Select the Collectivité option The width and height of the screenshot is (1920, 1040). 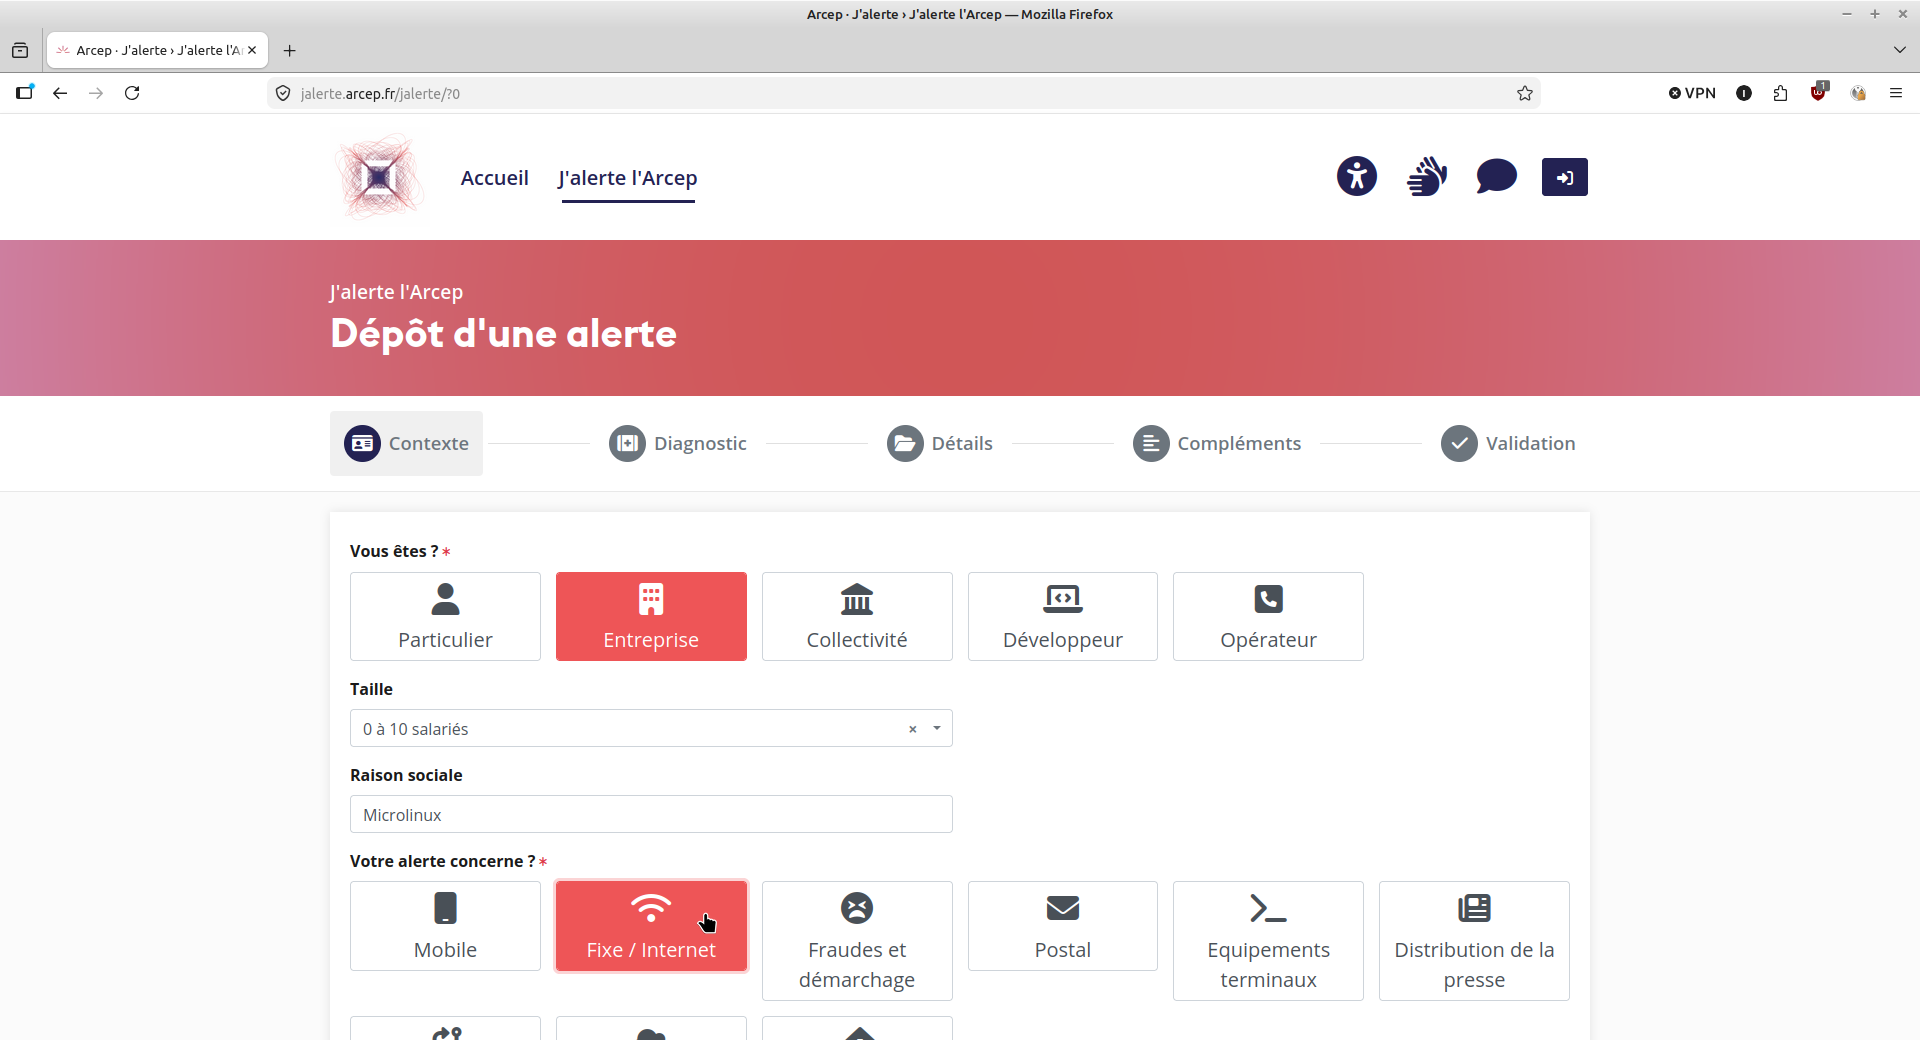tap(857, 616)
